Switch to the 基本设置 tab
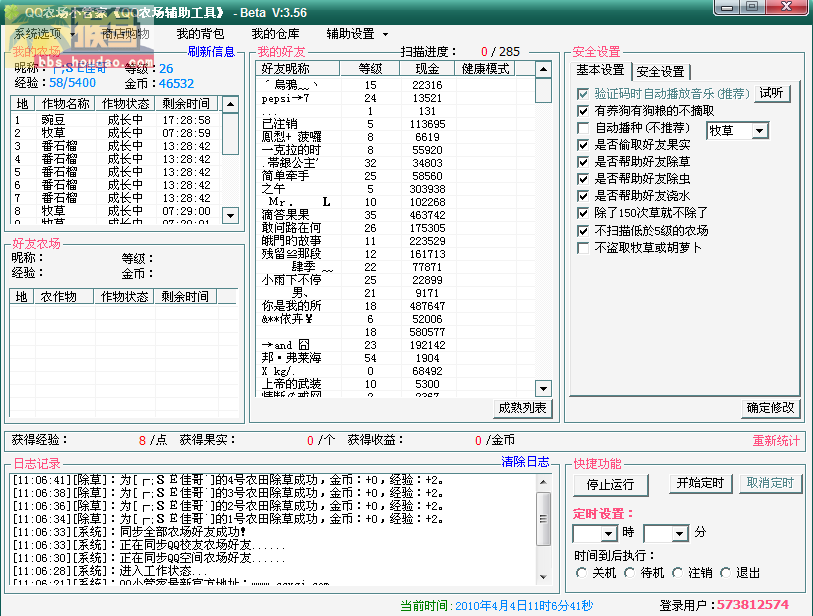Image resolution: width=813 pixels, height=616 pixels. (600, 70)
